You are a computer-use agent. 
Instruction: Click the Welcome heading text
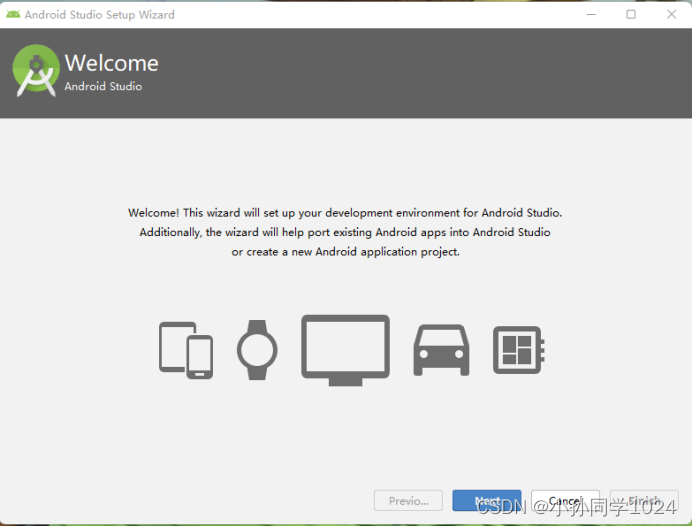pyautogui.click(x=112, y=63)
